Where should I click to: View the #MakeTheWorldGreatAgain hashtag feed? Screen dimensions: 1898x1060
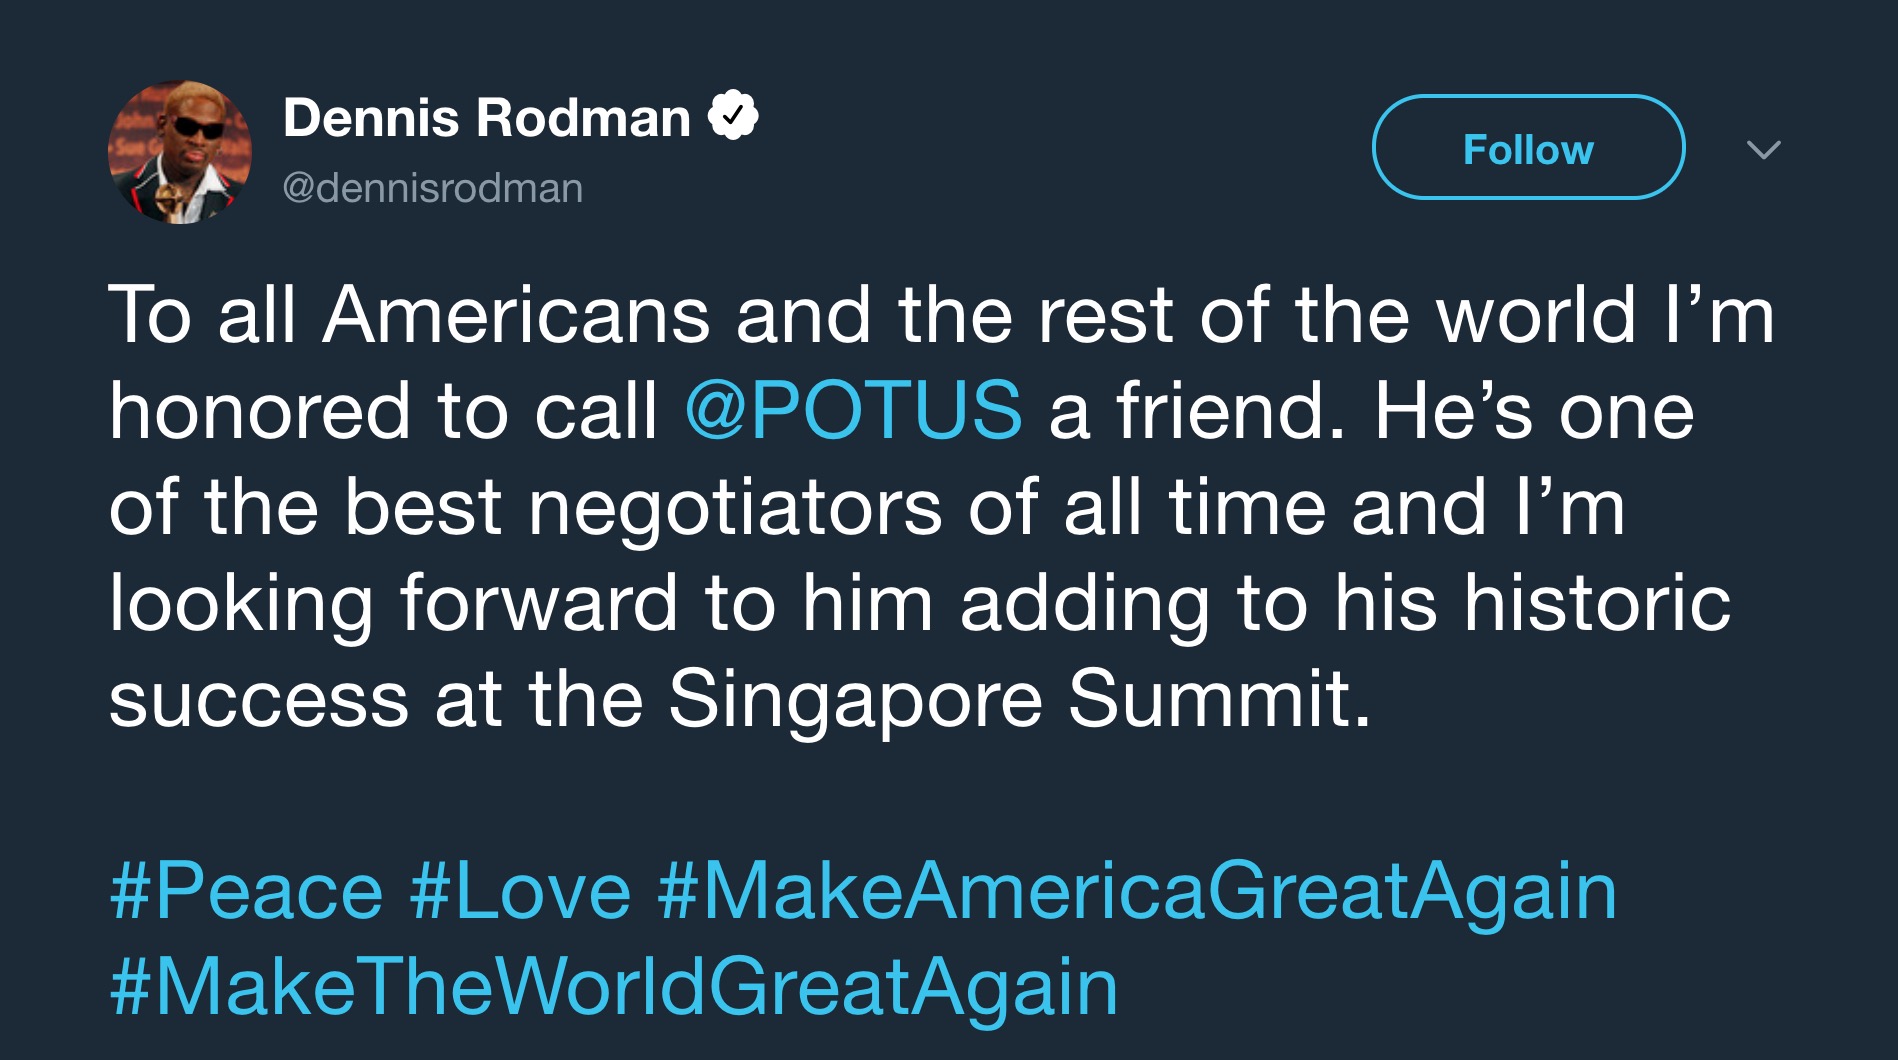pos(615,985)
